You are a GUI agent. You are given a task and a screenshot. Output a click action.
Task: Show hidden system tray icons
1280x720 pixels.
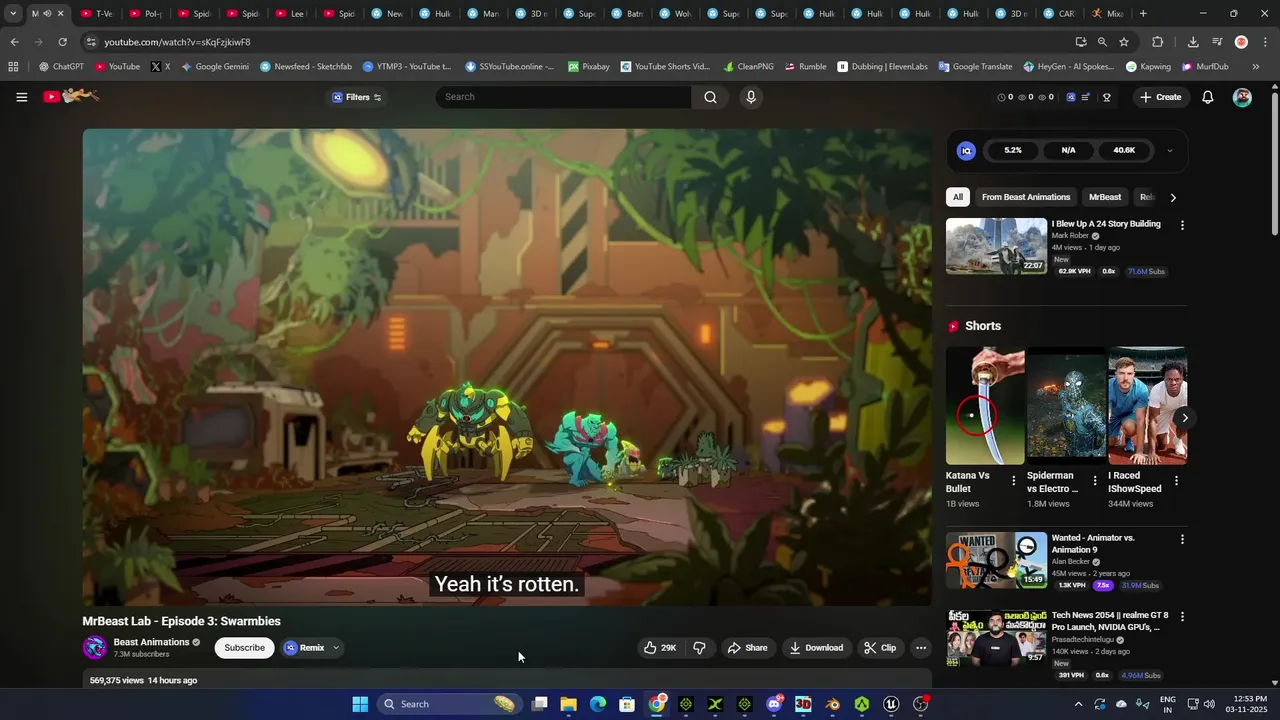(1078, 704)
